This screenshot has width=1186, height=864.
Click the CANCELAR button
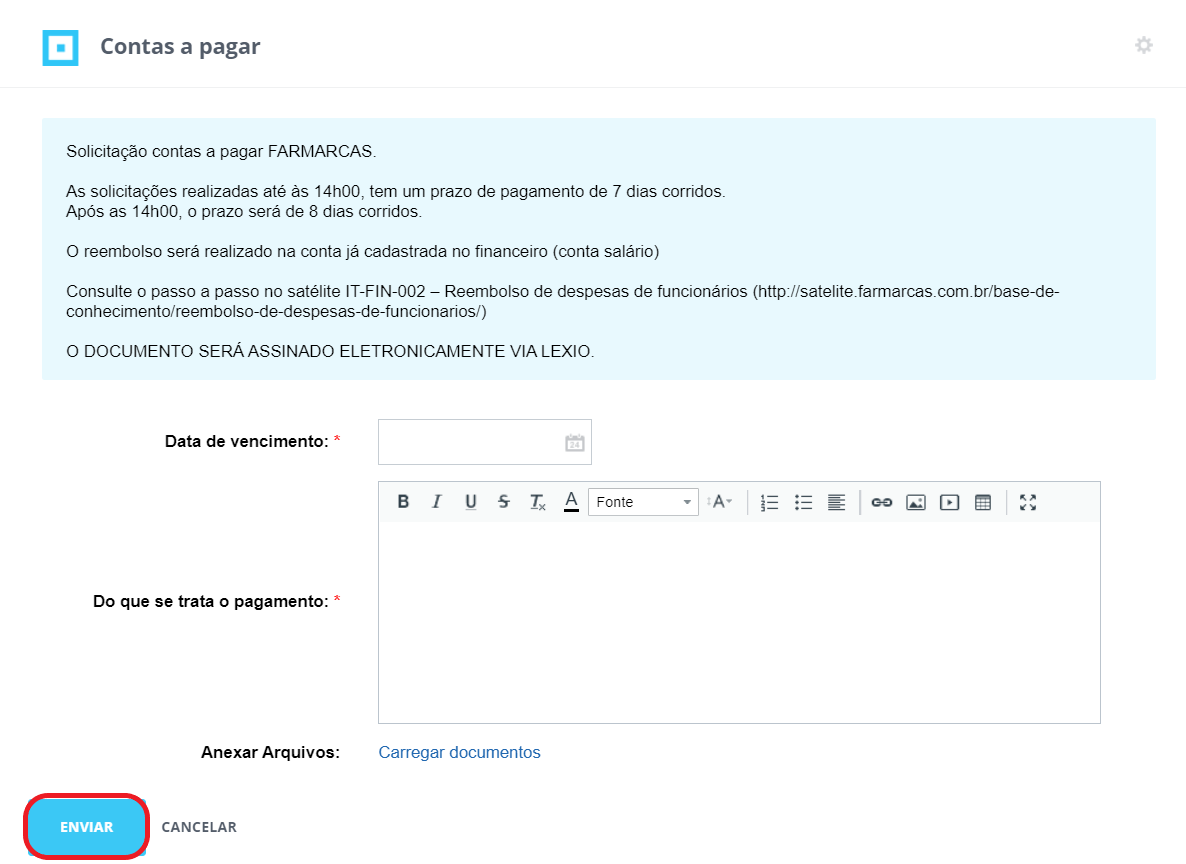click(x=199, y=827)
